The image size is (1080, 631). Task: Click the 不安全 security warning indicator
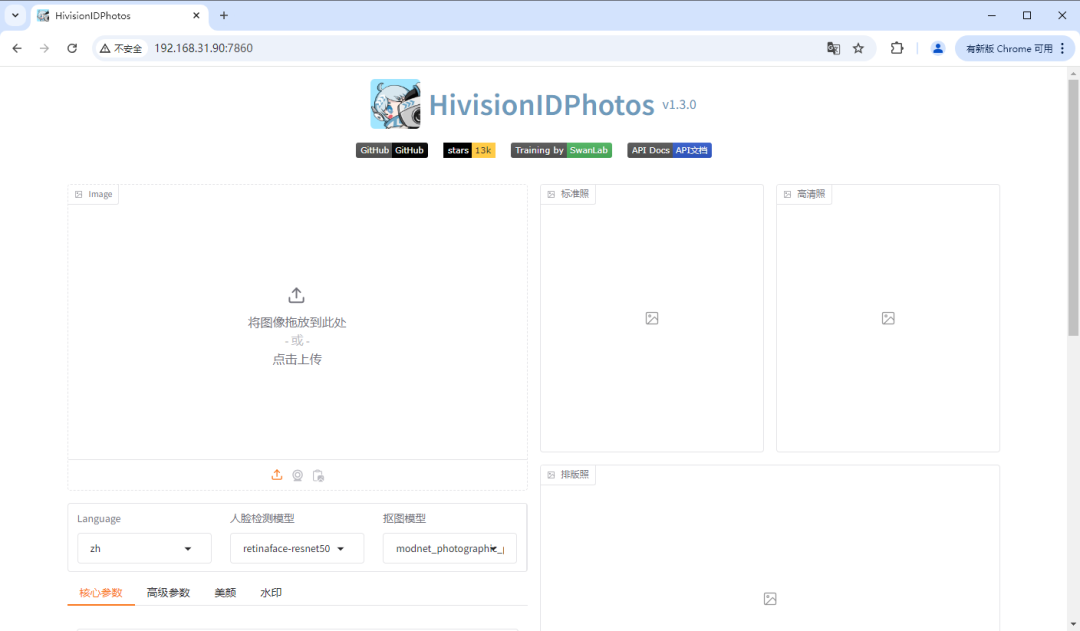[x=121, y=48]
